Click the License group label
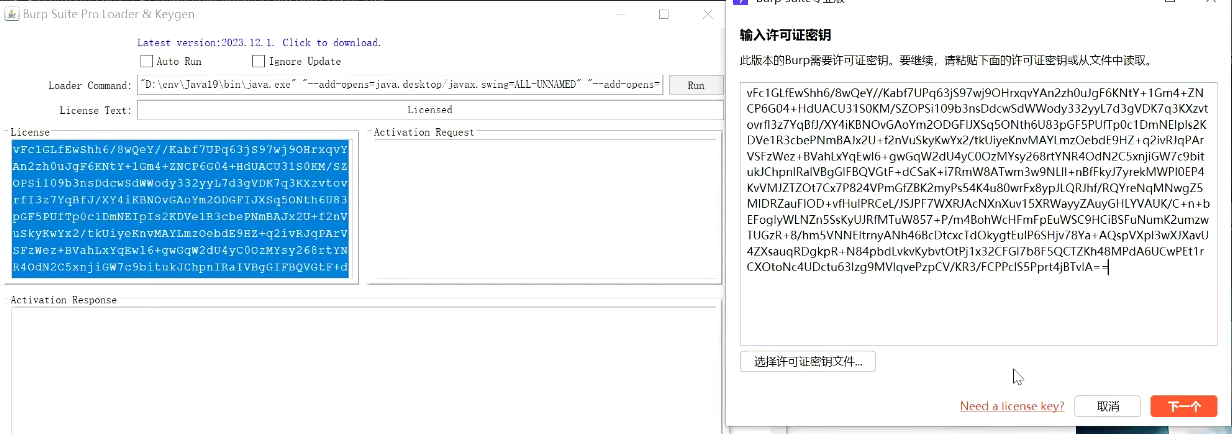The image size is (1232, 434). [29, 132]
